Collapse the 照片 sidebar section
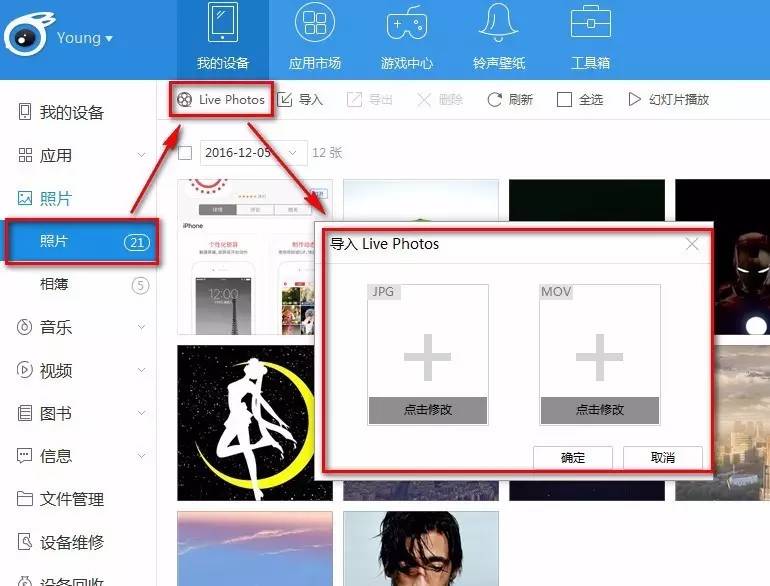The height and width of the screenshot is (586, 770). (x=45, y=198)
